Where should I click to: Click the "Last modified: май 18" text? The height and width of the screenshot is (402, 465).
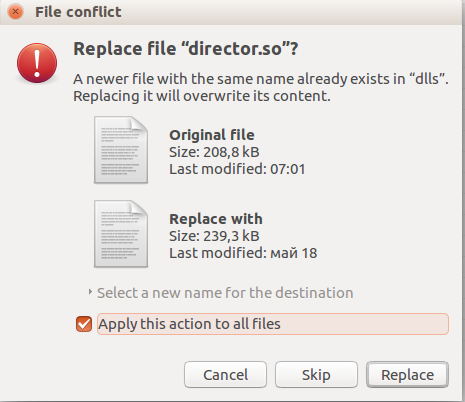click(243, 253)
